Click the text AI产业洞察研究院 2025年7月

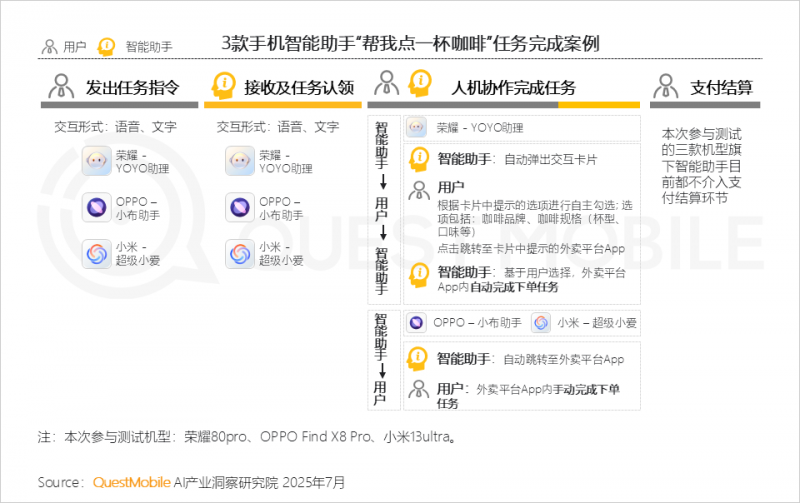tap(260, 482)
